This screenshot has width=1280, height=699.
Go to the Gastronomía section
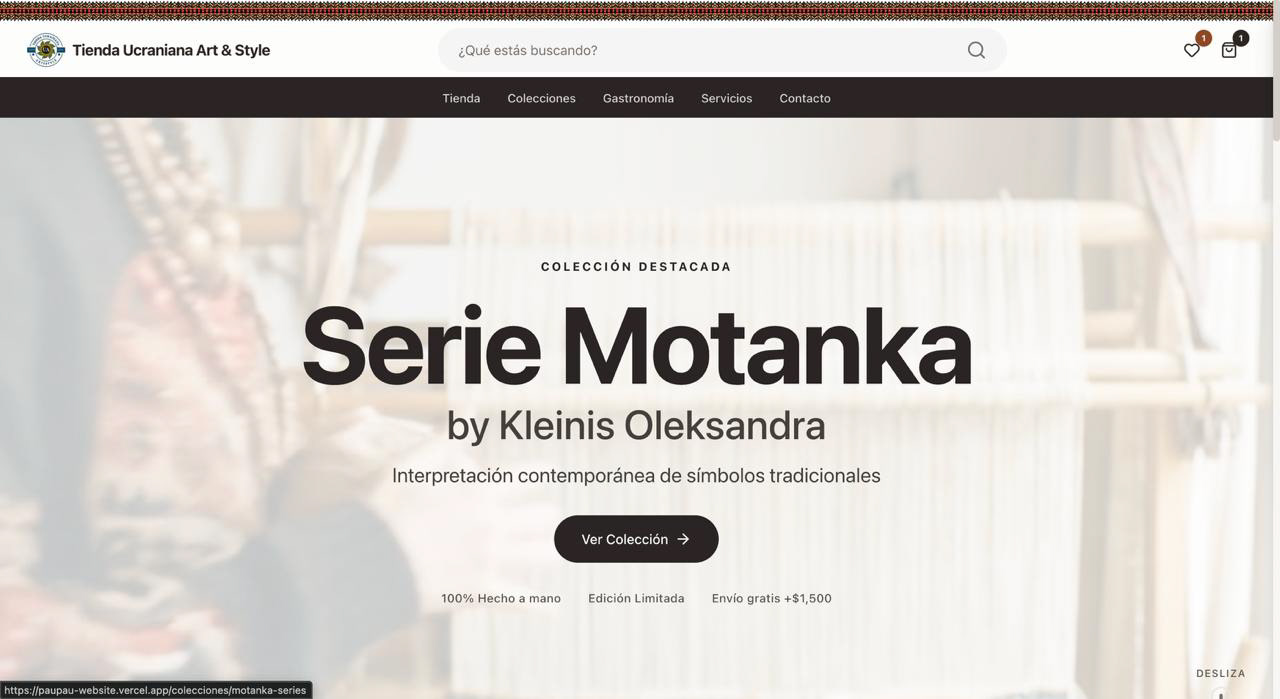coord(638,98)
